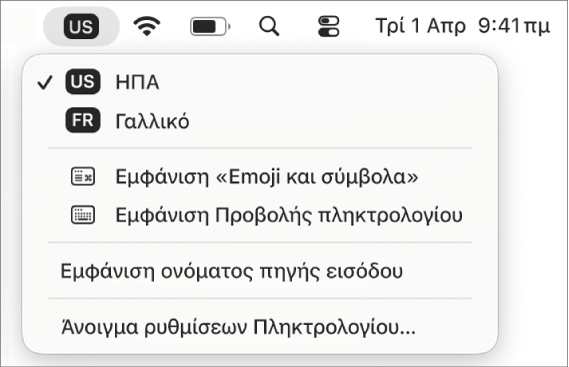Screen dimensions: 569x367
Task: Click the Emoji and symbols viewer icon
Action: click(x=83, y=176)
